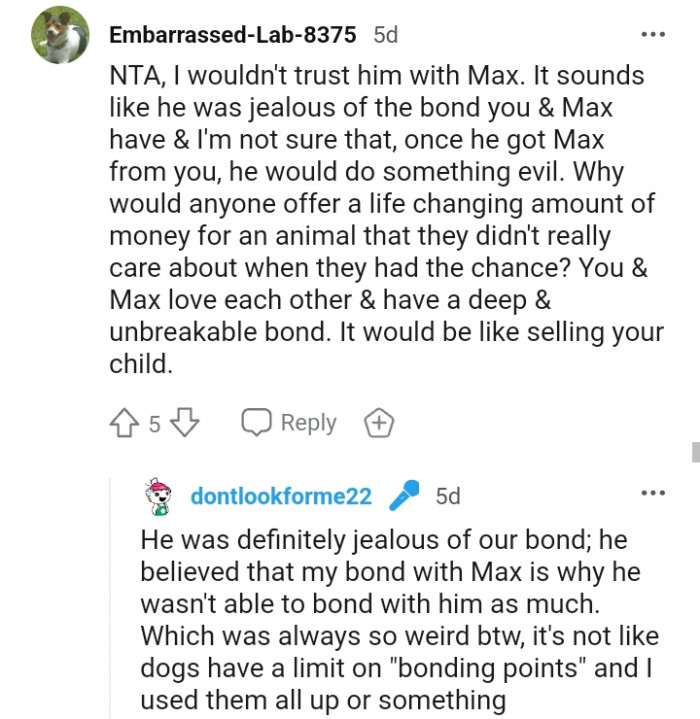Click the 5d timestamp on dontlookforme22 reply
Viewport: 700px width, 719px height.
(x=448, y=496)
